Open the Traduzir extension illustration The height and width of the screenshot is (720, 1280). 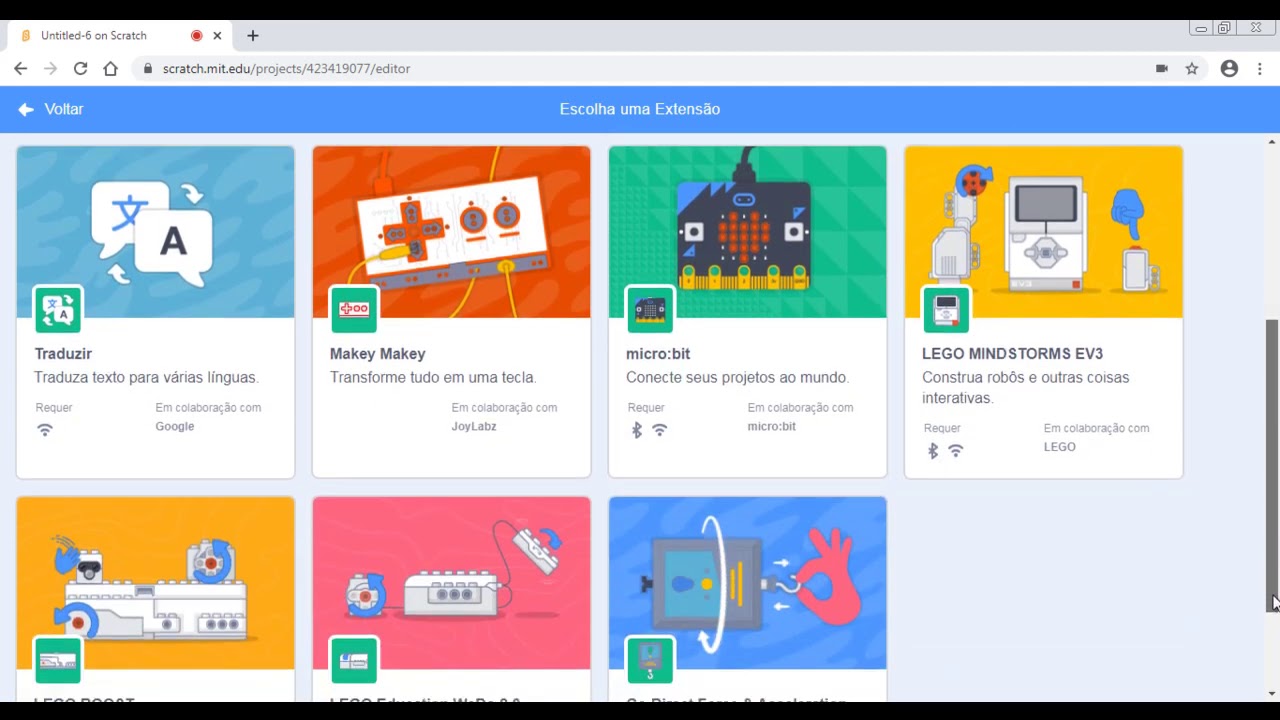coord(156,232)
